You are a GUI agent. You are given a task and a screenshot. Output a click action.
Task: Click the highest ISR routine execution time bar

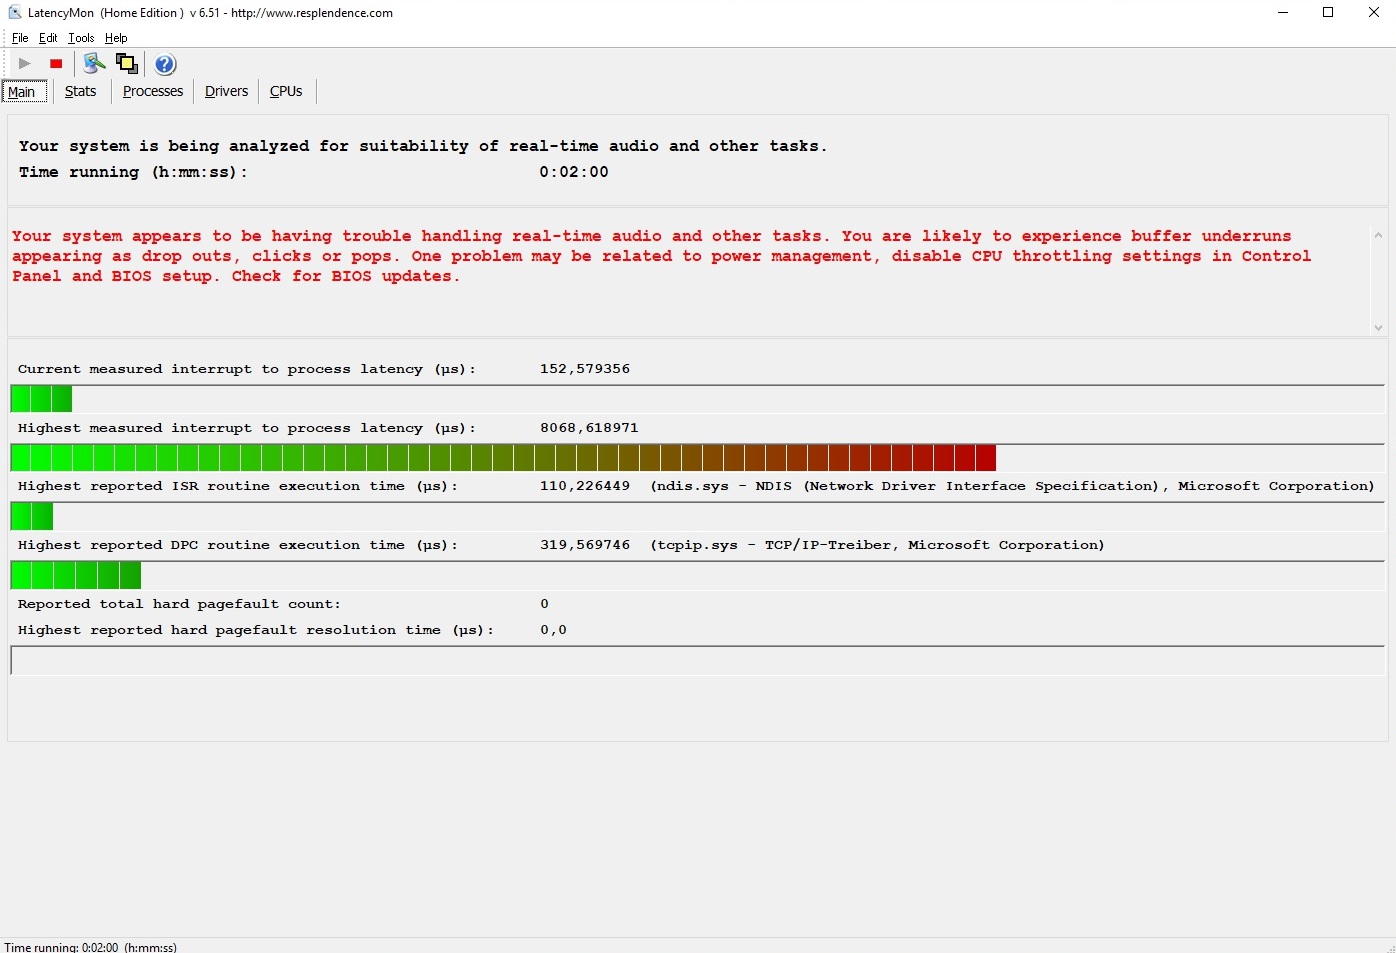(x=697, y=516)
